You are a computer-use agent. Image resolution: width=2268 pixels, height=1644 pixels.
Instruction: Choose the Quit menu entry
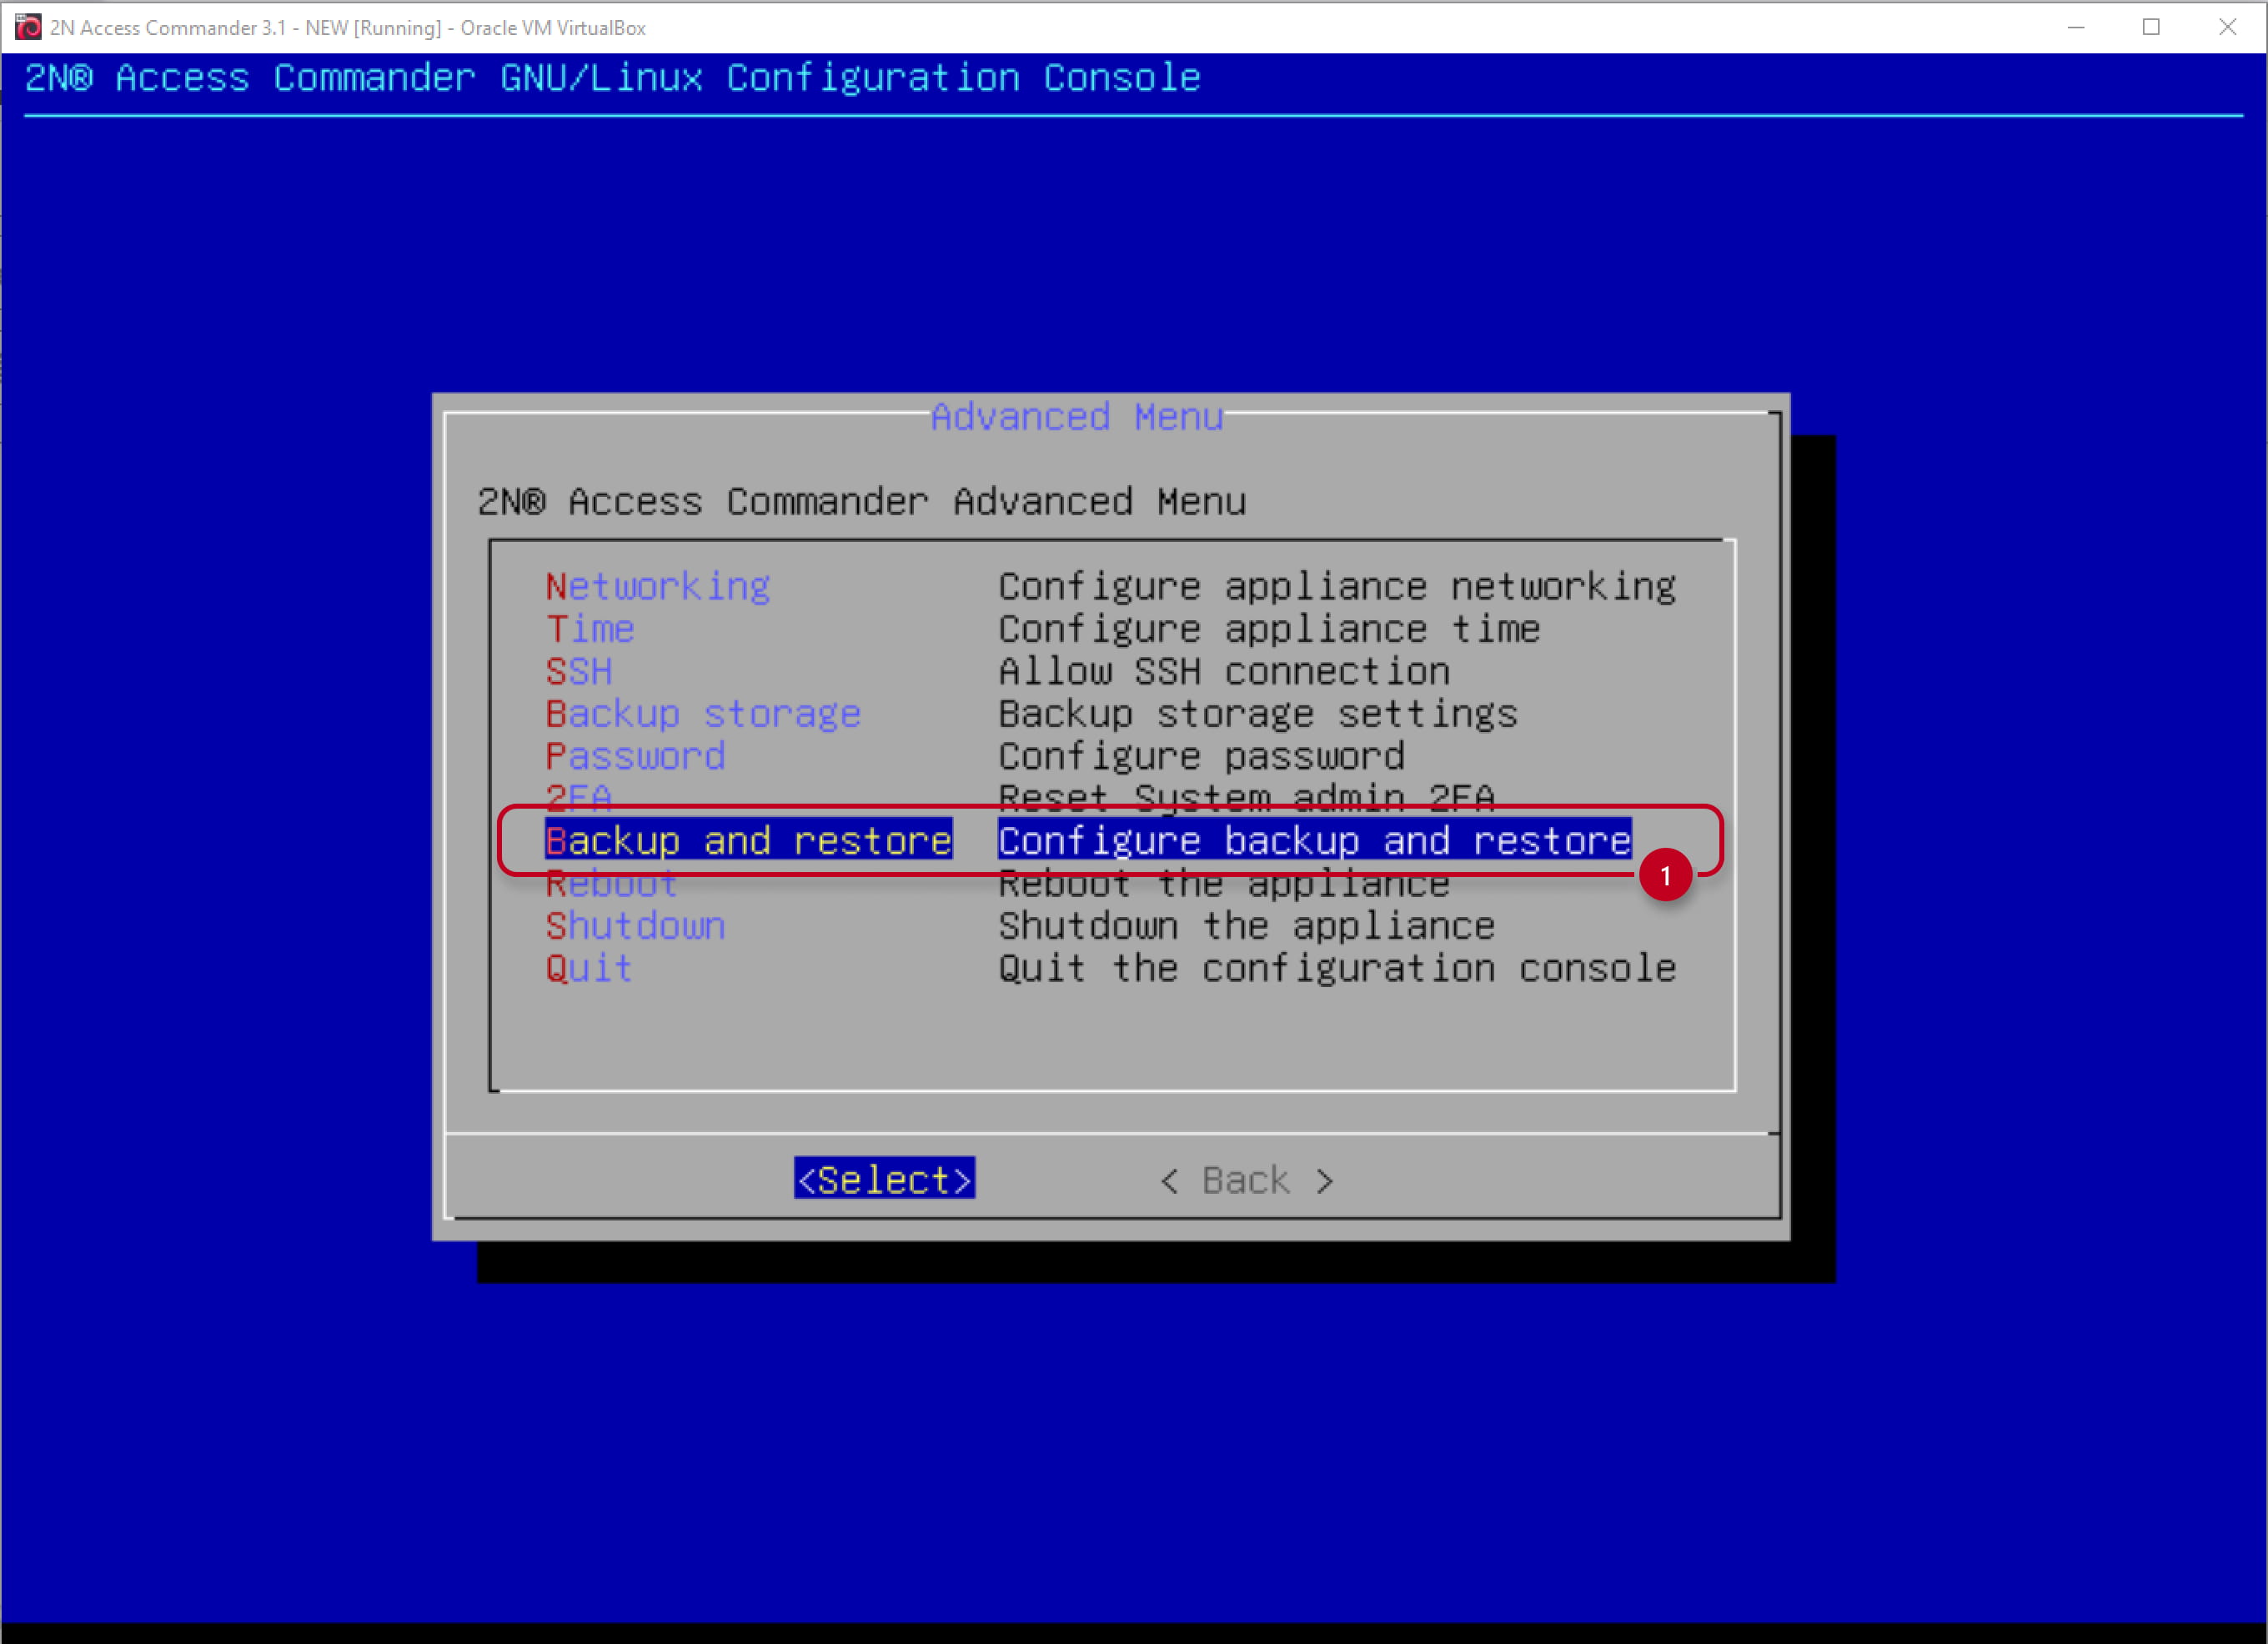(x=588, y=968)
